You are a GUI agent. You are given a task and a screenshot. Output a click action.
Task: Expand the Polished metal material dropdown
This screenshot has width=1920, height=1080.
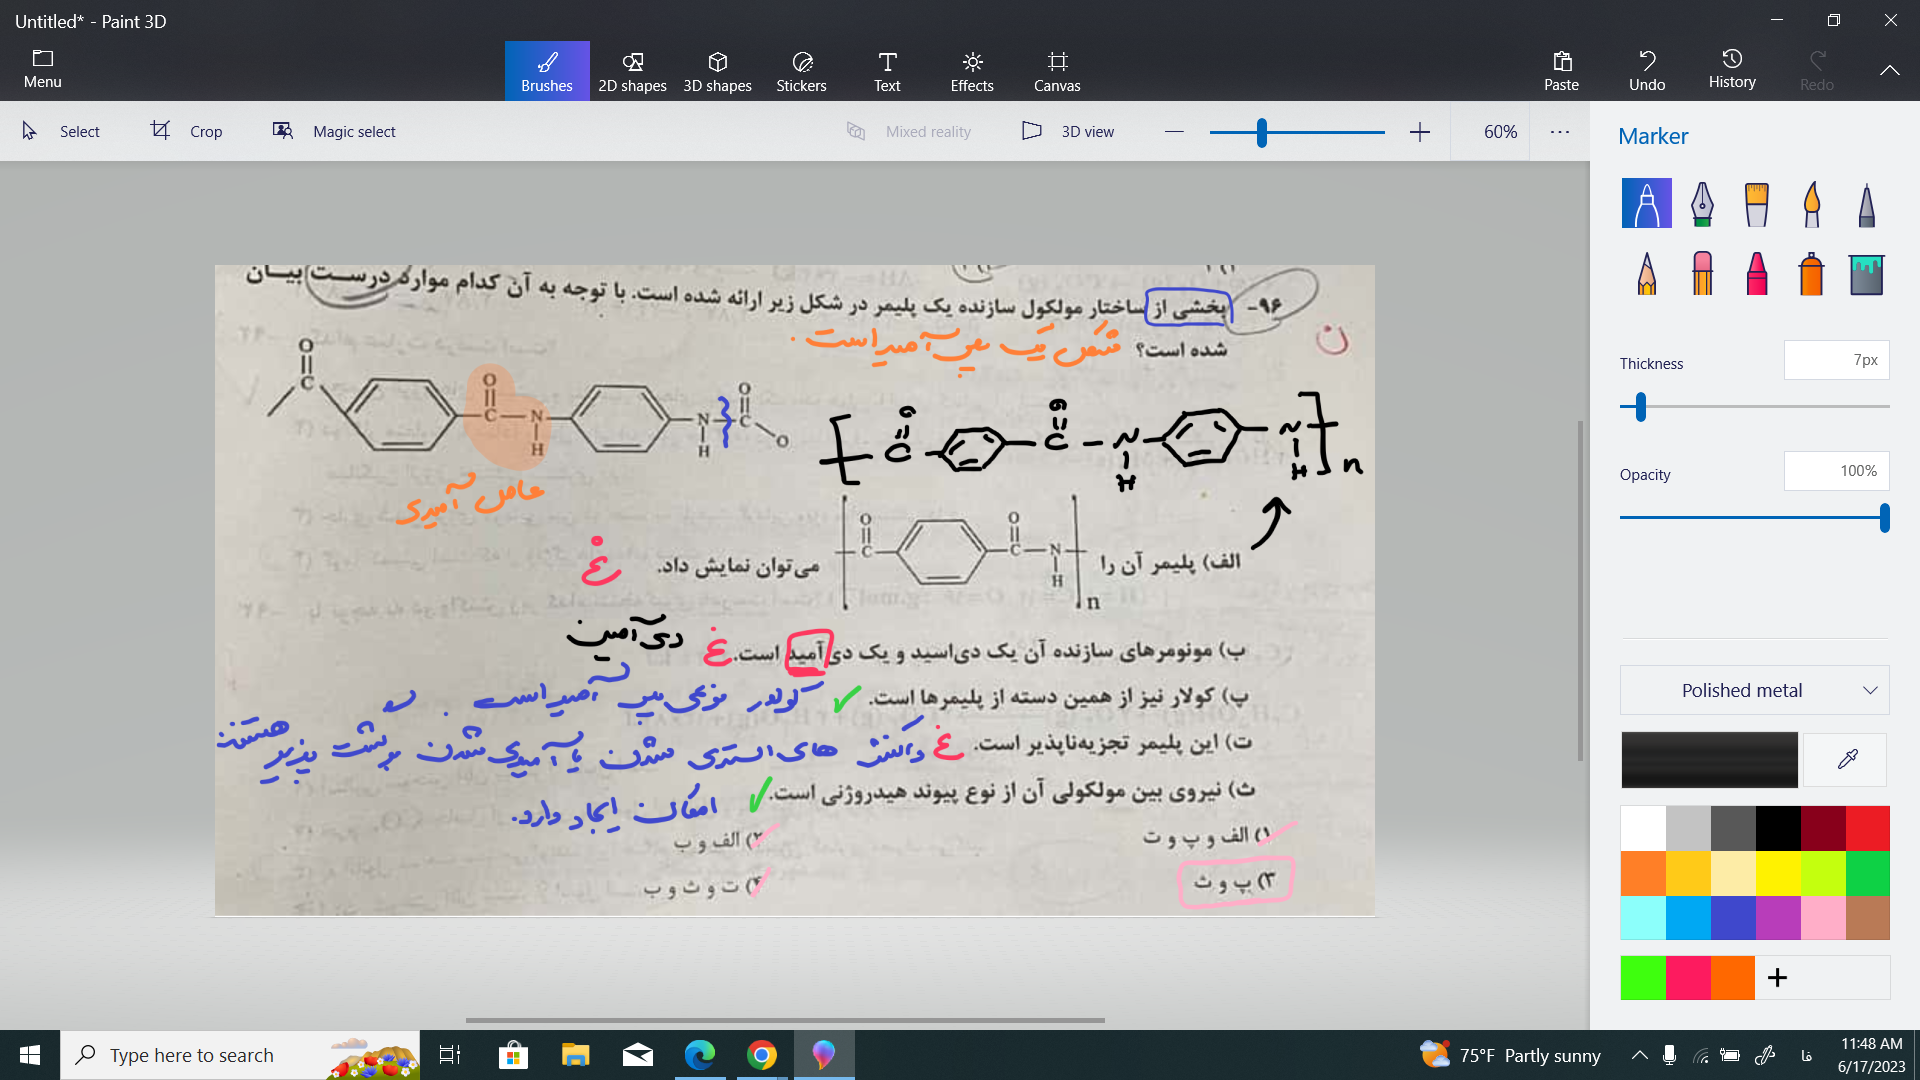[1754, 690]
